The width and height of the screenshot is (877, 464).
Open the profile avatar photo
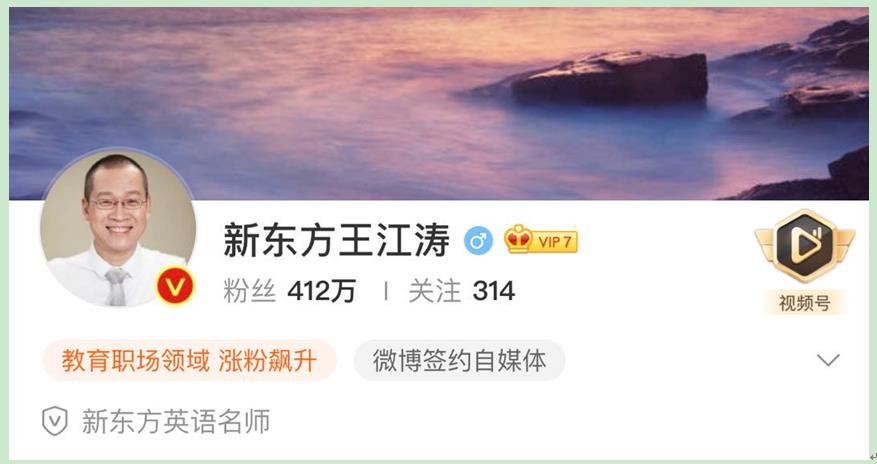point(118,228)
